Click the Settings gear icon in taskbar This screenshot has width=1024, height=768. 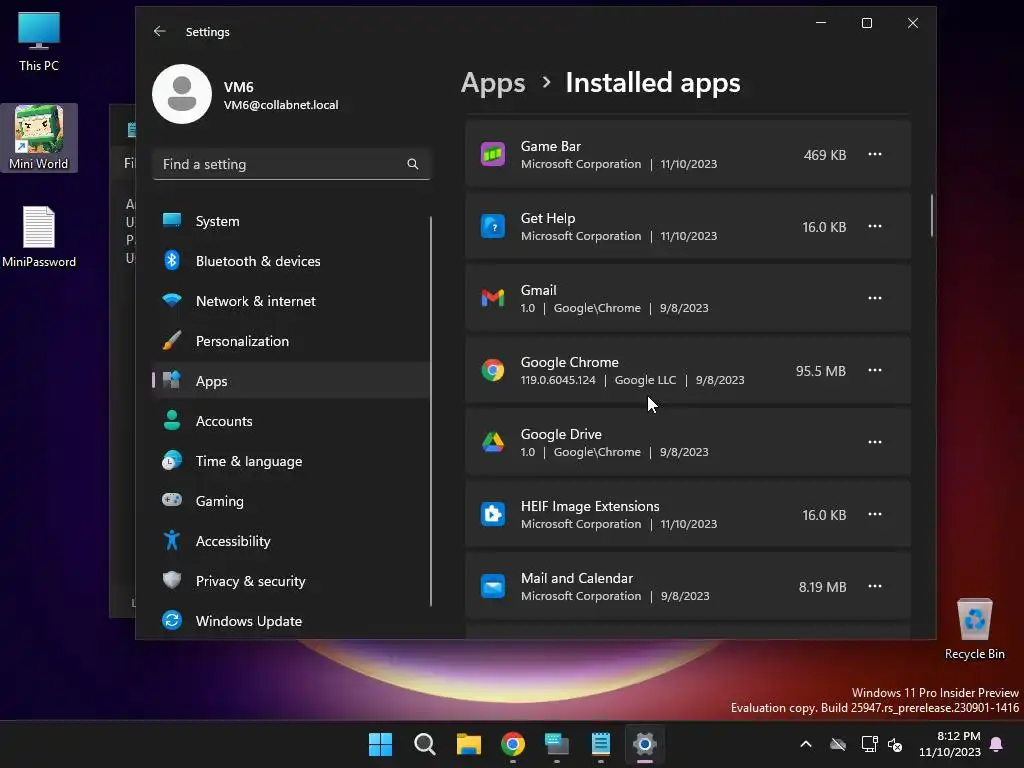pyautogui.click(x=645, y=744)
